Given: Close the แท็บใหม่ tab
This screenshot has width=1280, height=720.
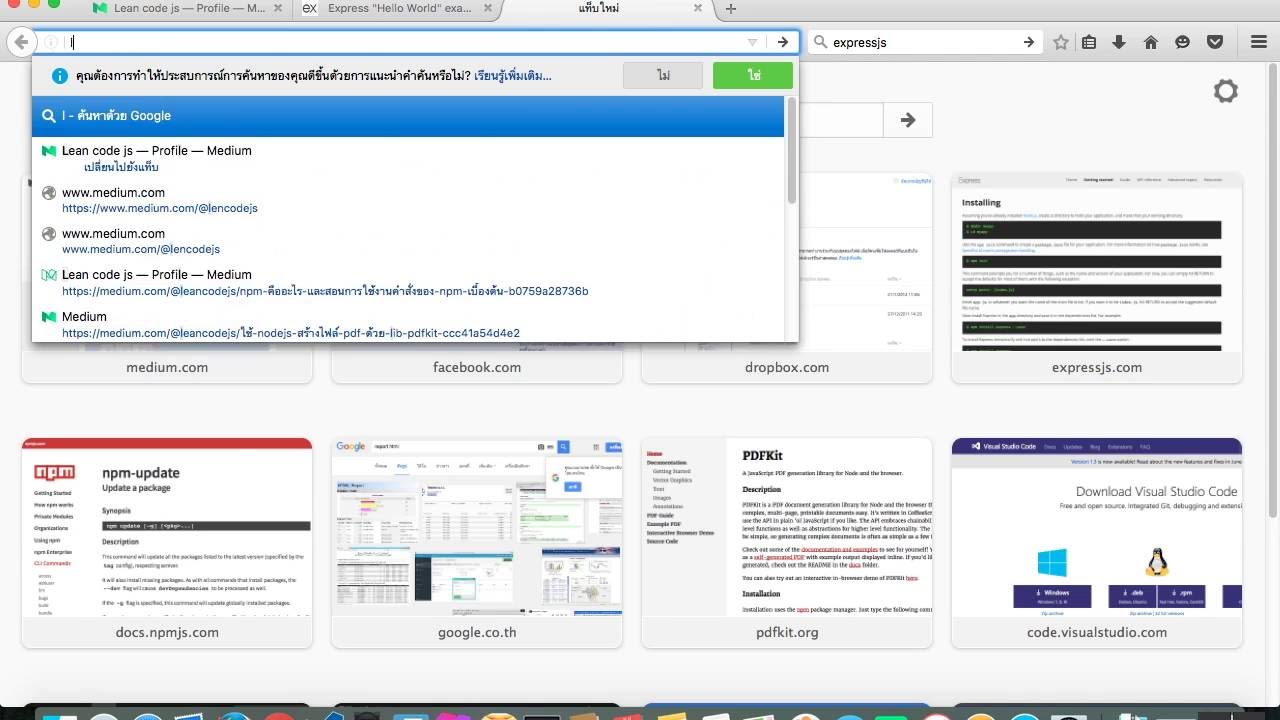Looking at the screenshot, I should [698, 8].
